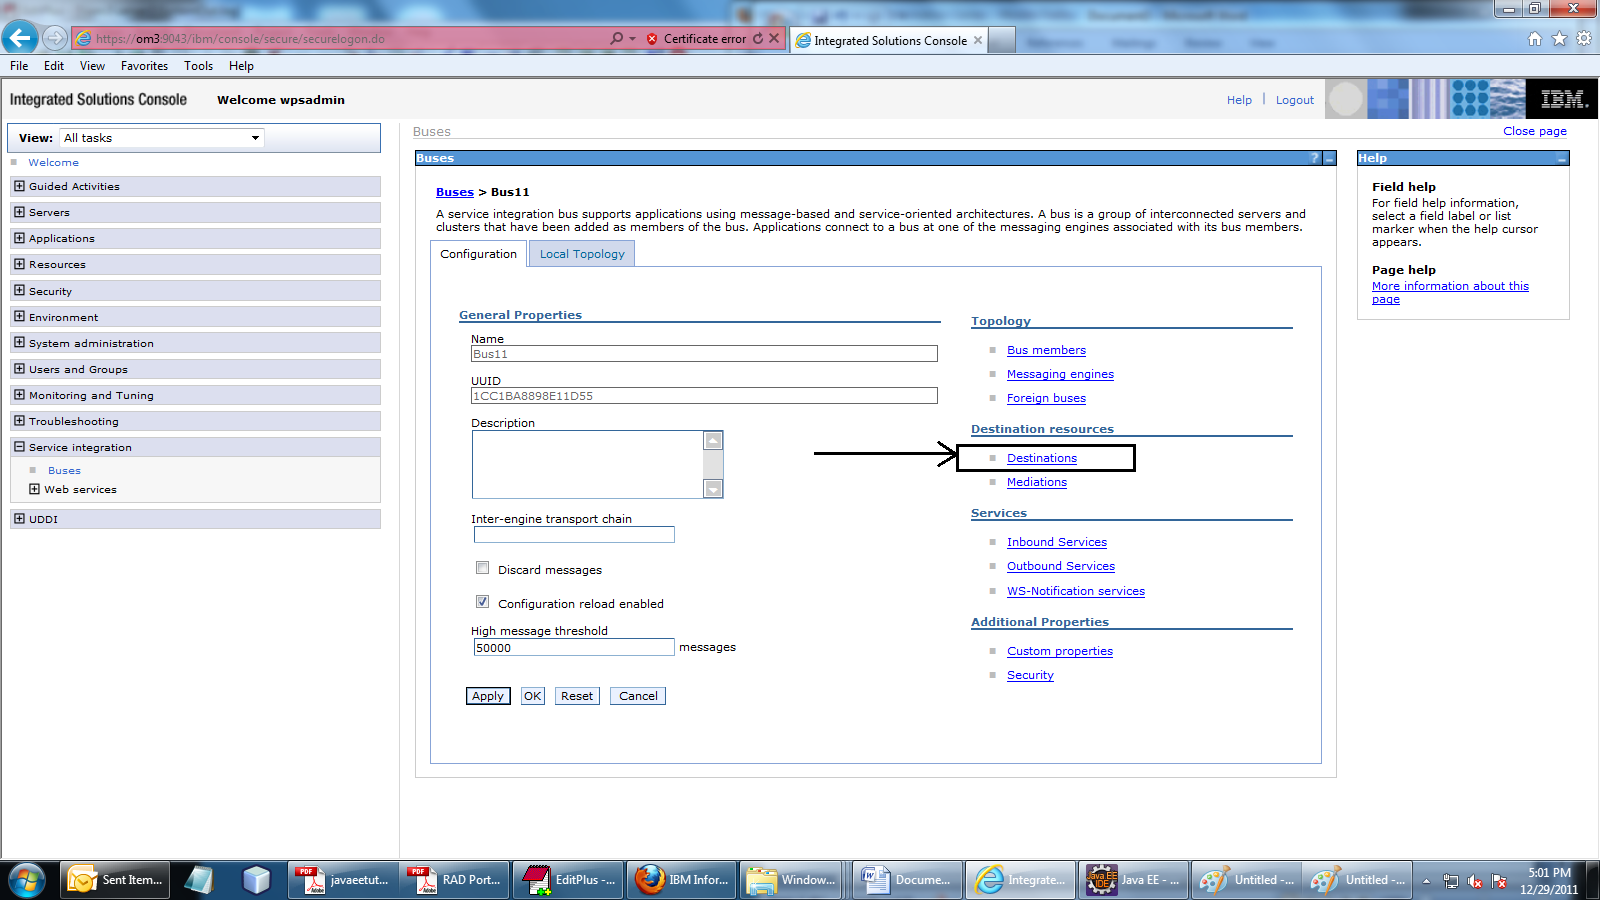Switch to Firefox IBM Infor taskbar button
This screenshot has height=900, width=1600.
coord(682,880)
